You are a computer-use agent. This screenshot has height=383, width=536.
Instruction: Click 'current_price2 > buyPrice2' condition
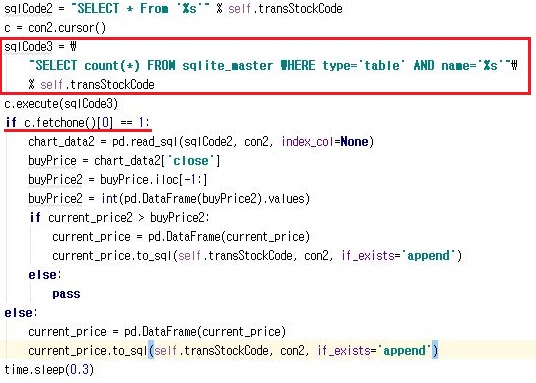click(127, 217)
